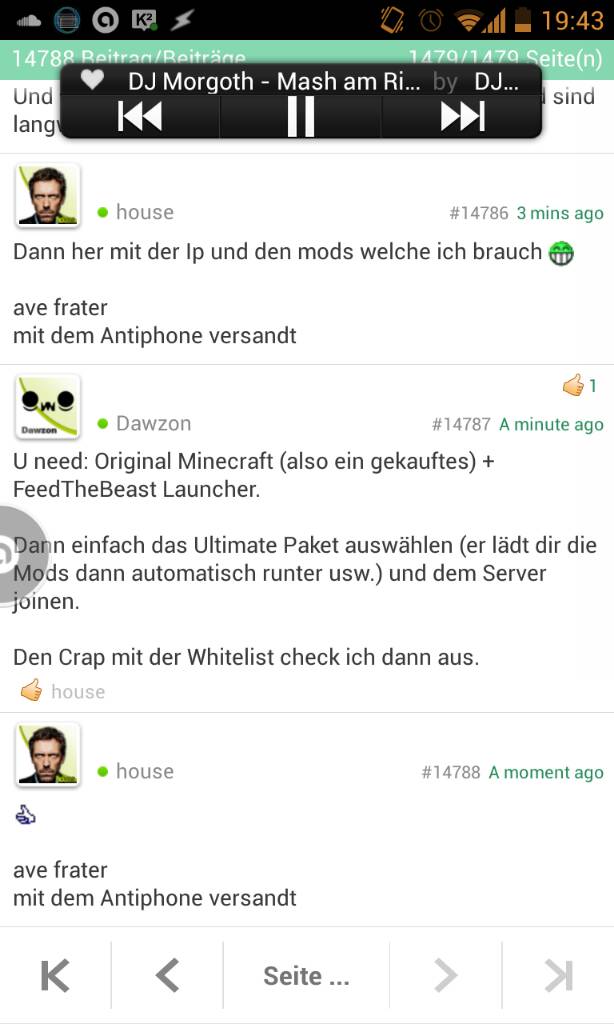Viewport: 614px width, 1024px height.
Task: Favorite the track with heart icon
Action: (x=92, y=80)
